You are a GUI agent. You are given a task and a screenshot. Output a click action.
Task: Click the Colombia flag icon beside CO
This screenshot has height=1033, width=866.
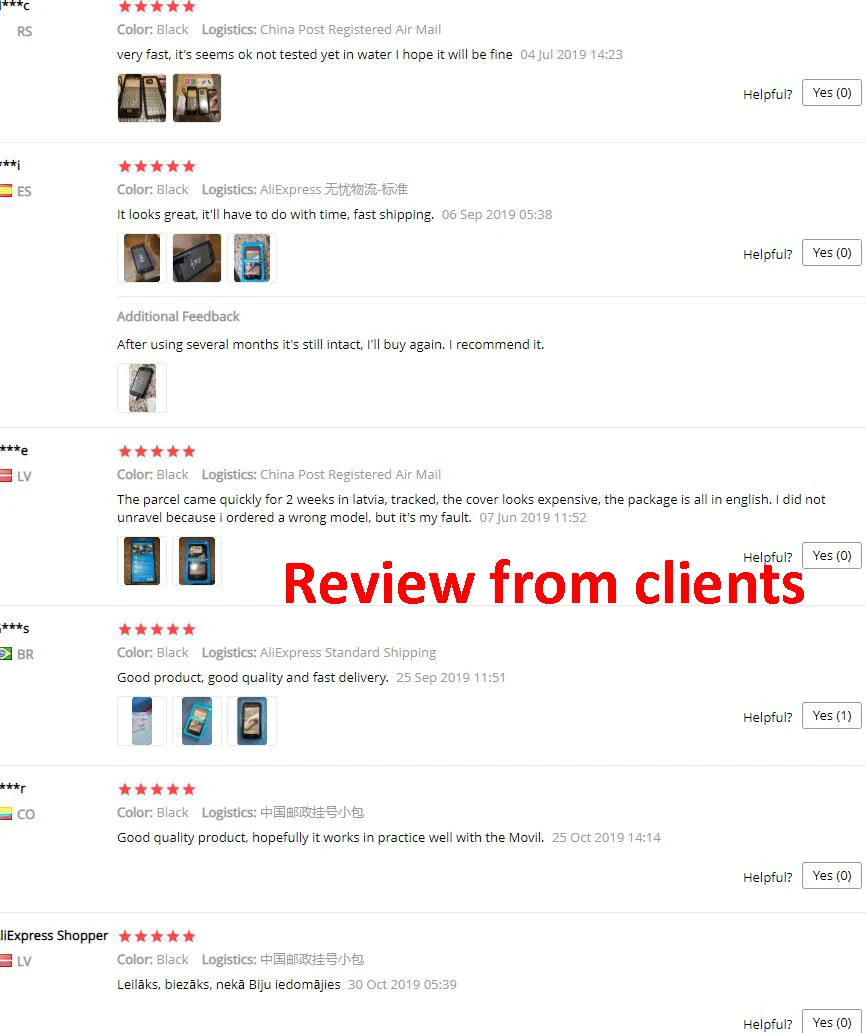coord(6,814)
